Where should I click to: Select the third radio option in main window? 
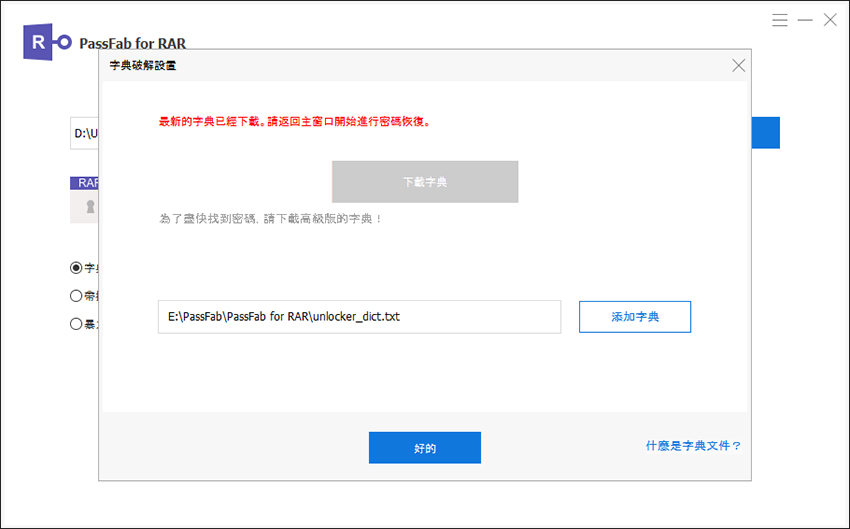pos(76,324)
